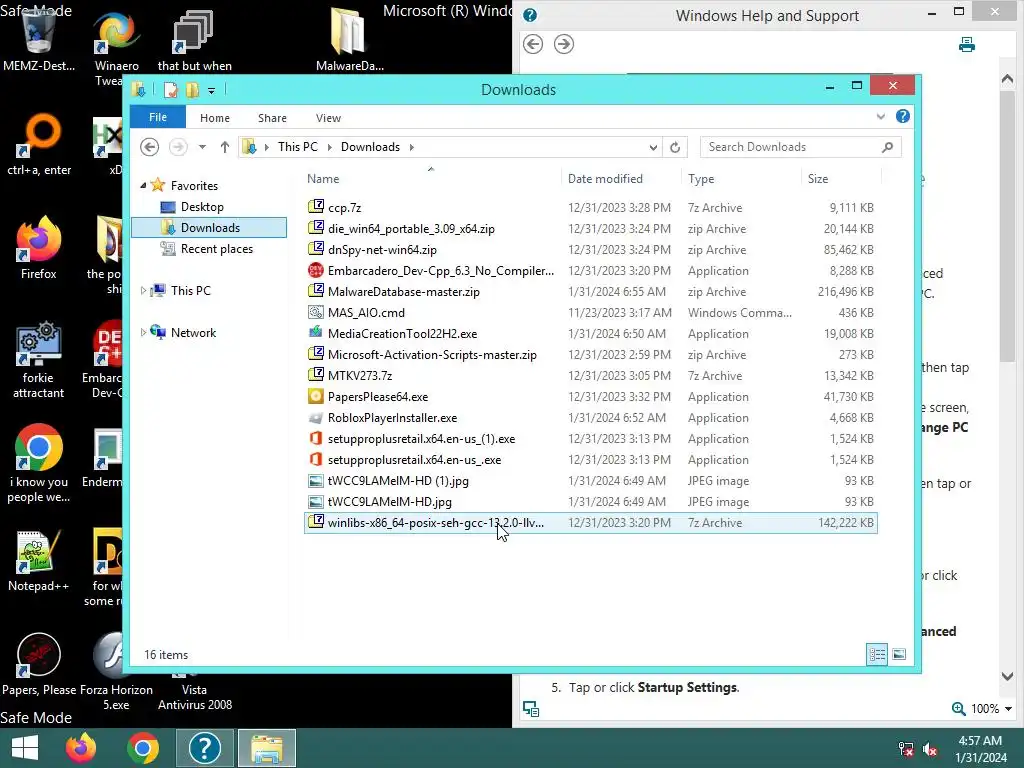Click the taskbar clock and date
The width and height of the screenshot is (1024, 768).
pyautogui.click(x=980, y=749)
